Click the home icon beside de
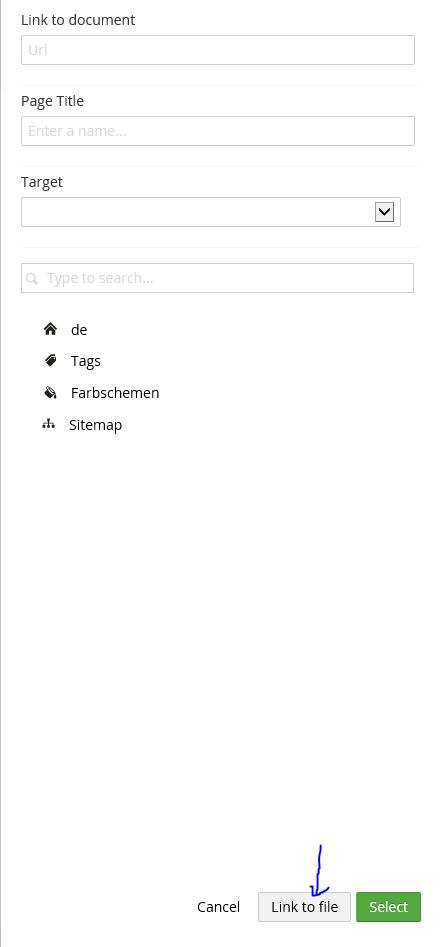Viewport: 441px width, 947px height. click(x=50, y=329)
